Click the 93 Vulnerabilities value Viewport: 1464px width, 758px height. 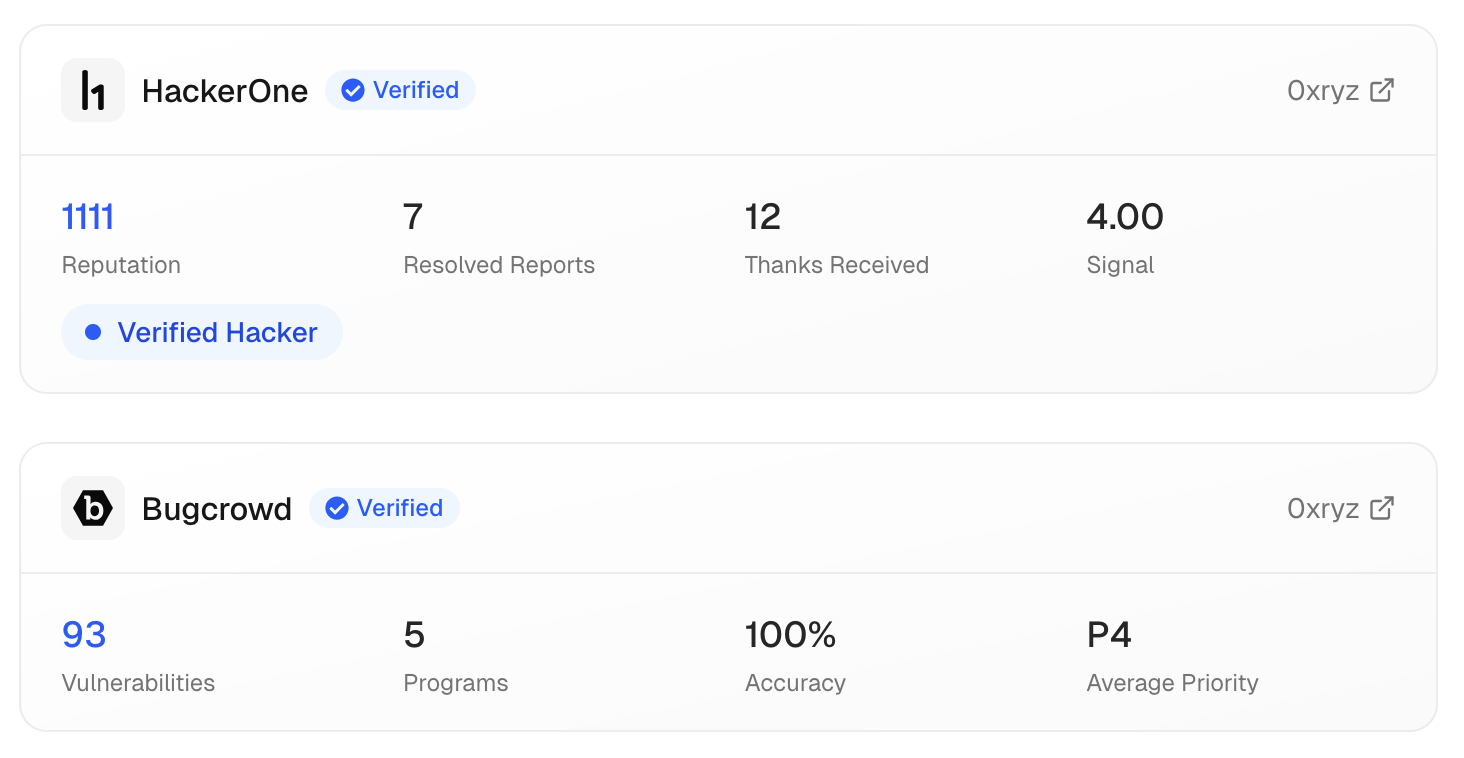tap(84, 635)
